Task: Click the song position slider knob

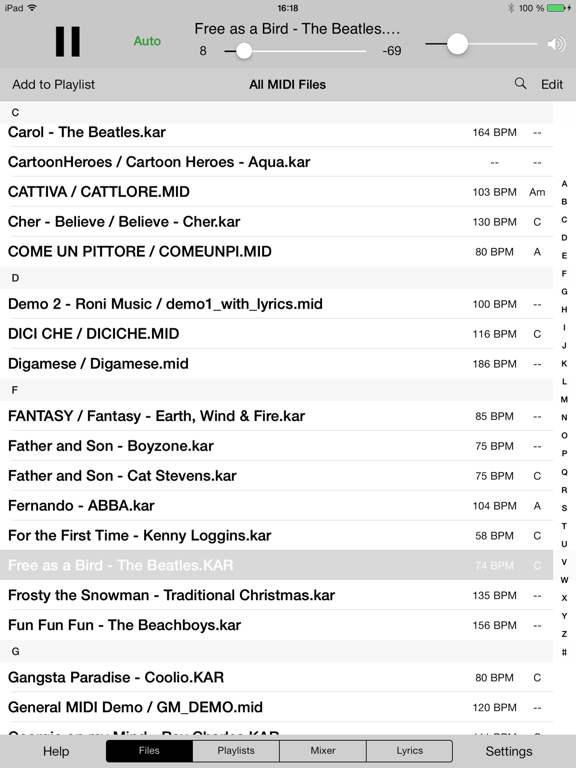Action: tap(244, 51)
